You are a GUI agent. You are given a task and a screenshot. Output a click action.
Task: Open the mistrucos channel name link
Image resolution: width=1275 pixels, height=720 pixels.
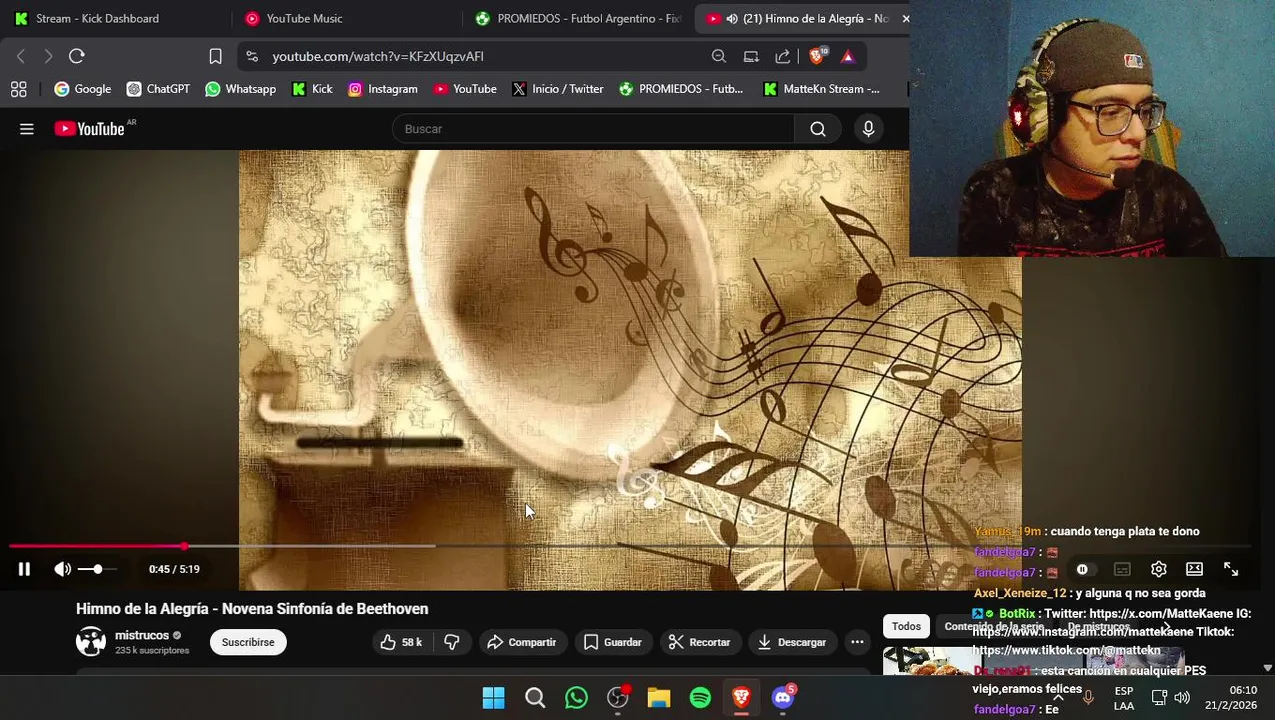click(142, 635)
